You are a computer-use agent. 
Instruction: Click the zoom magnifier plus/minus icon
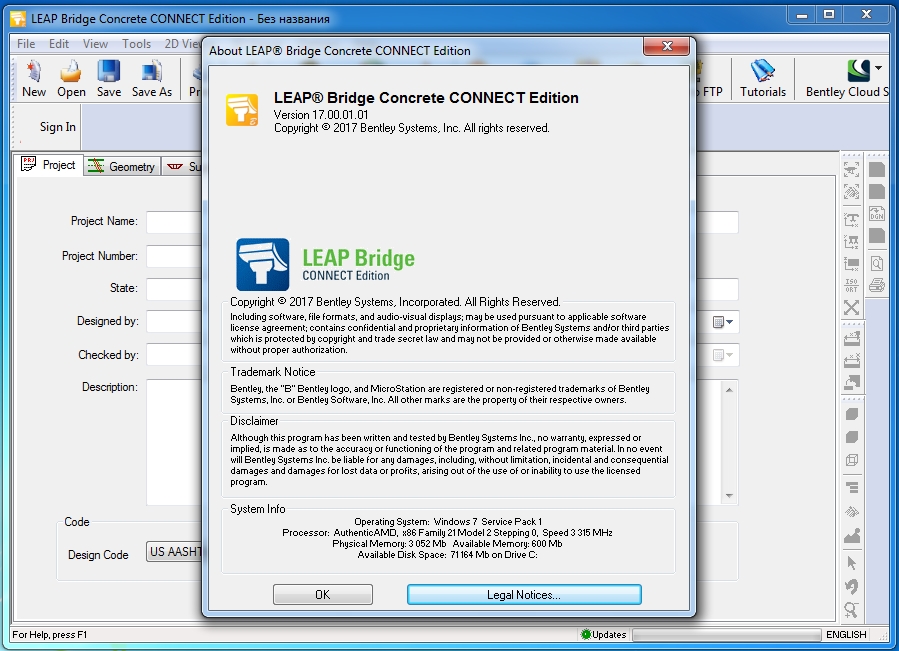coord(852,610)
